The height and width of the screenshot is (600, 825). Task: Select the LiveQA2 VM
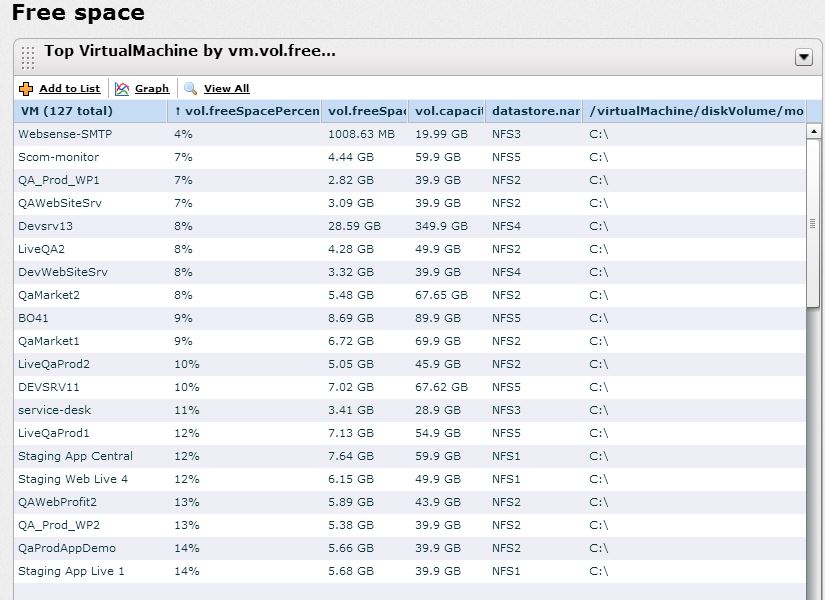[41, 249]
